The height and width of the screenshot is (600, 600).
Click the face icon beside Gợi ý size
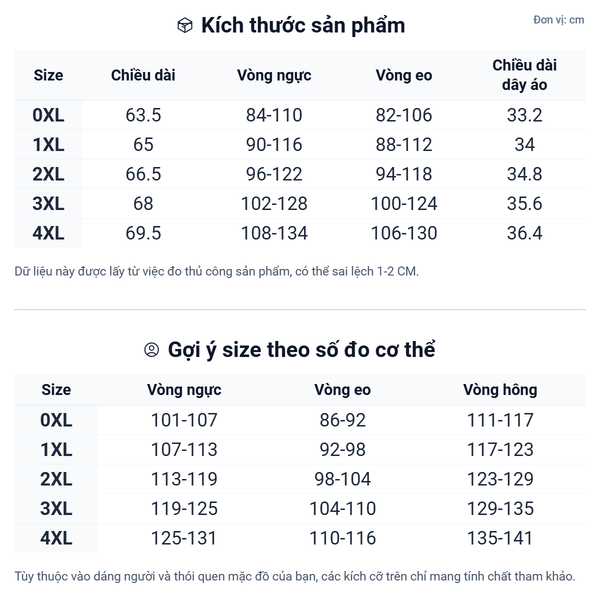tap(152, 350)
